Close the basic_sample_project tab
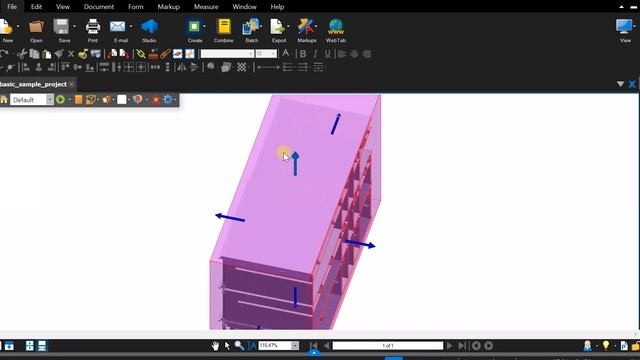This screenshot has width=640, height=360. pyautogui.click(x=71, y=84)
